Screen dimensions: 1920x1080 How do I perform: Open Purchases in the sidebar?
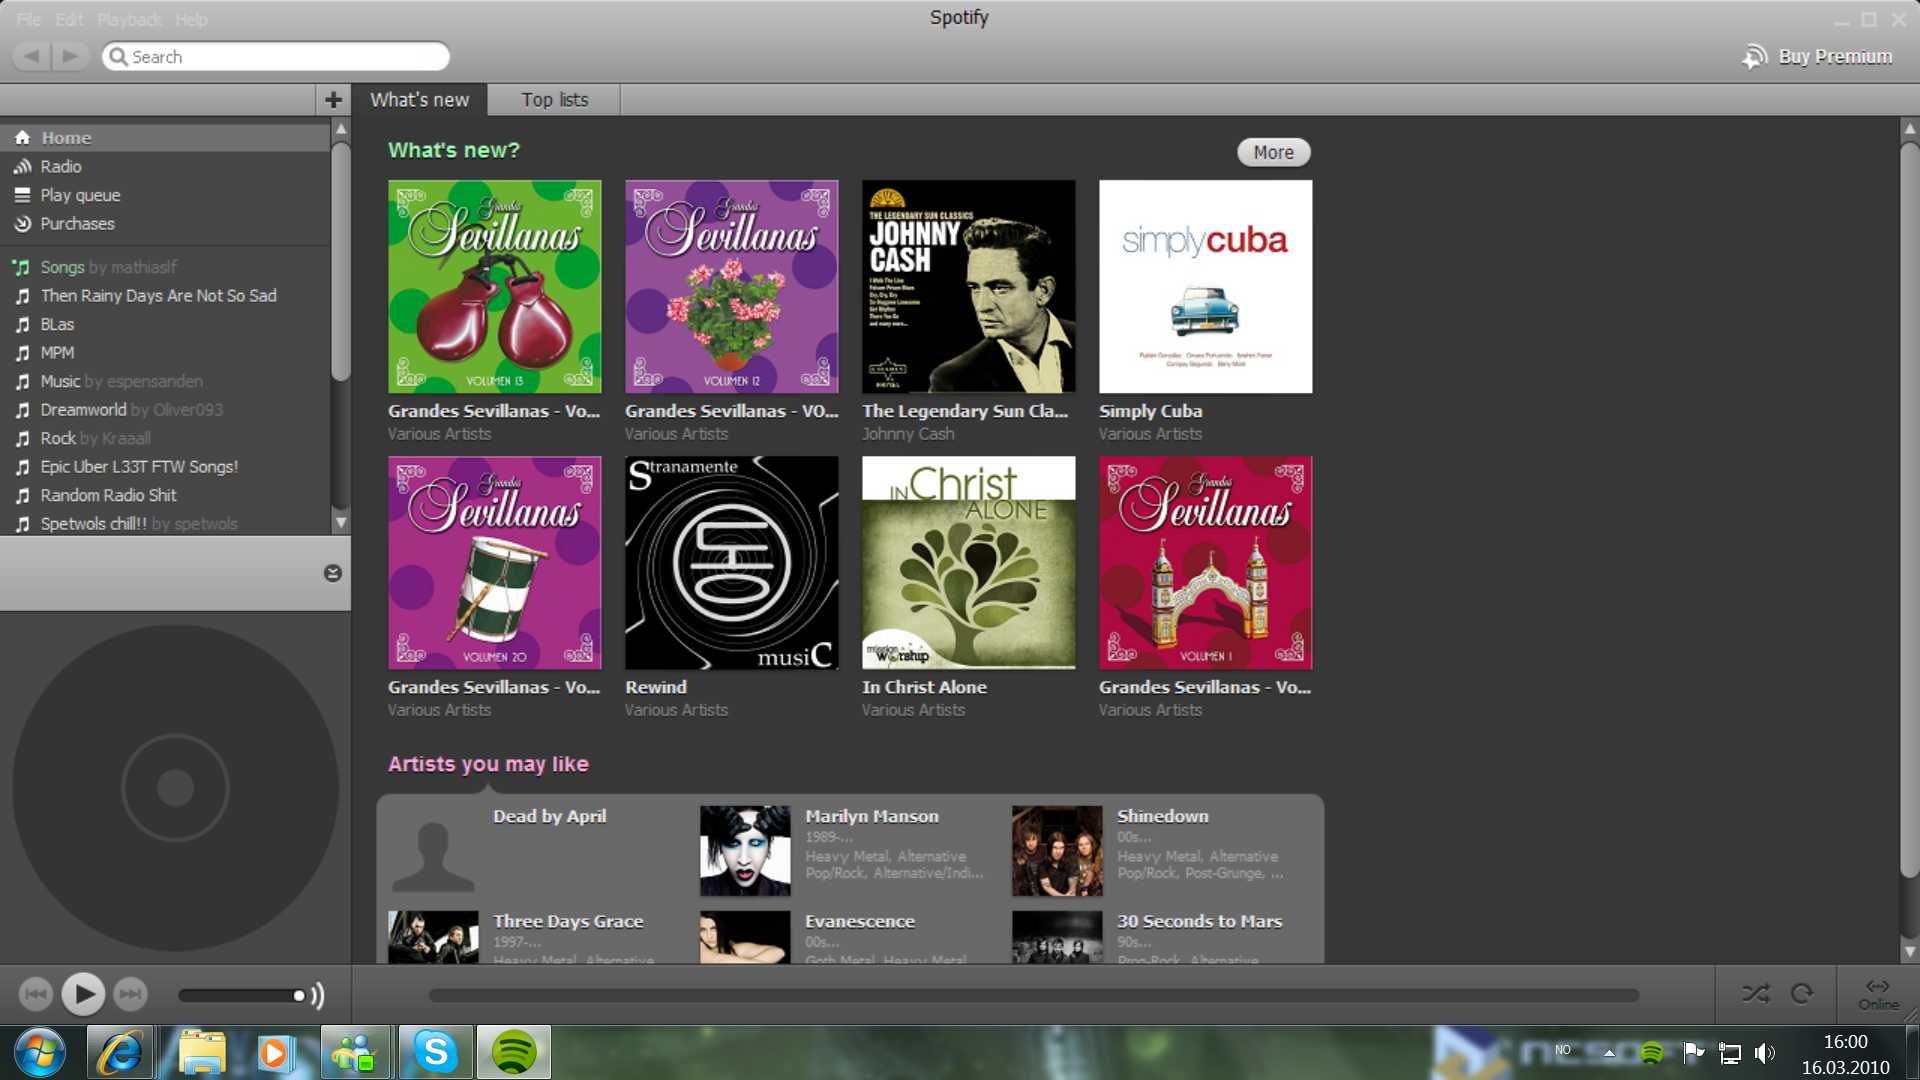click(x=165, y=224)
